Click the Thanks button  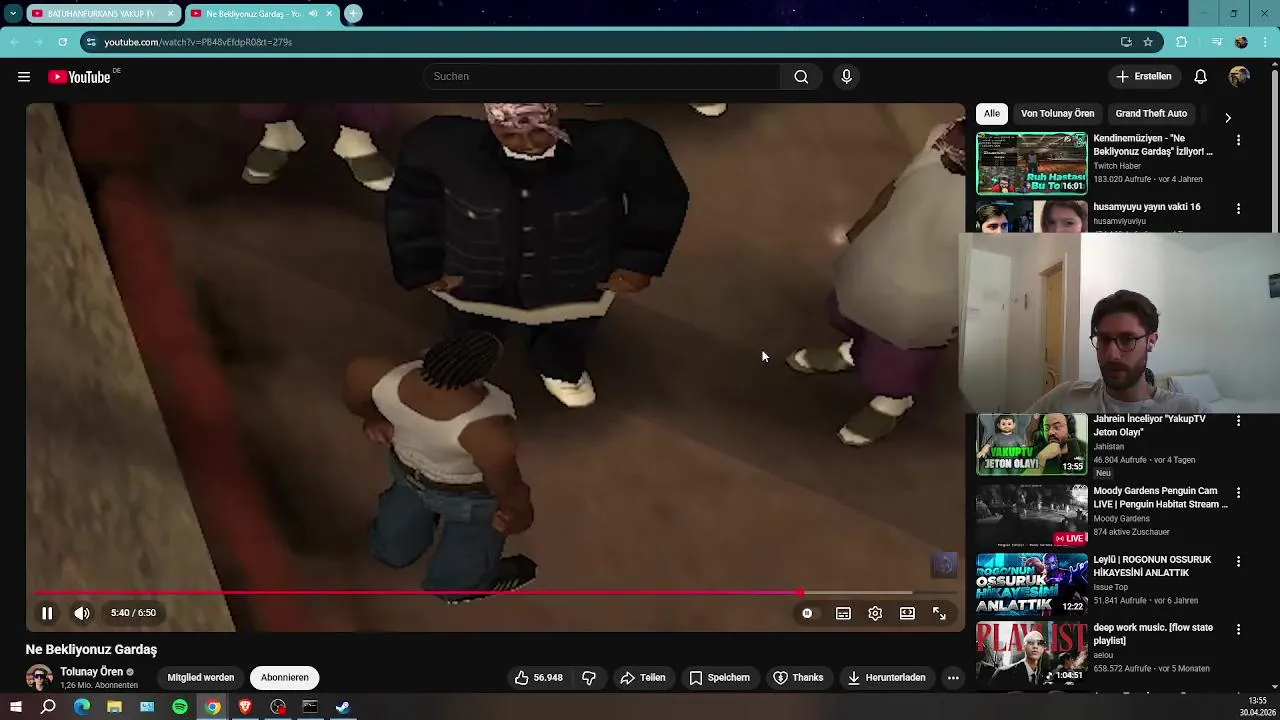798,677
